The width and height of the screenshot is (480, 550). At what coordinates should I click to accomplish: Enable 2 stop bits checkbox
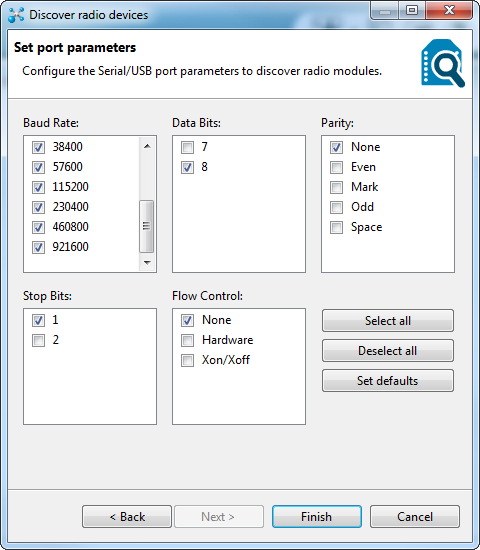[38, 340]
